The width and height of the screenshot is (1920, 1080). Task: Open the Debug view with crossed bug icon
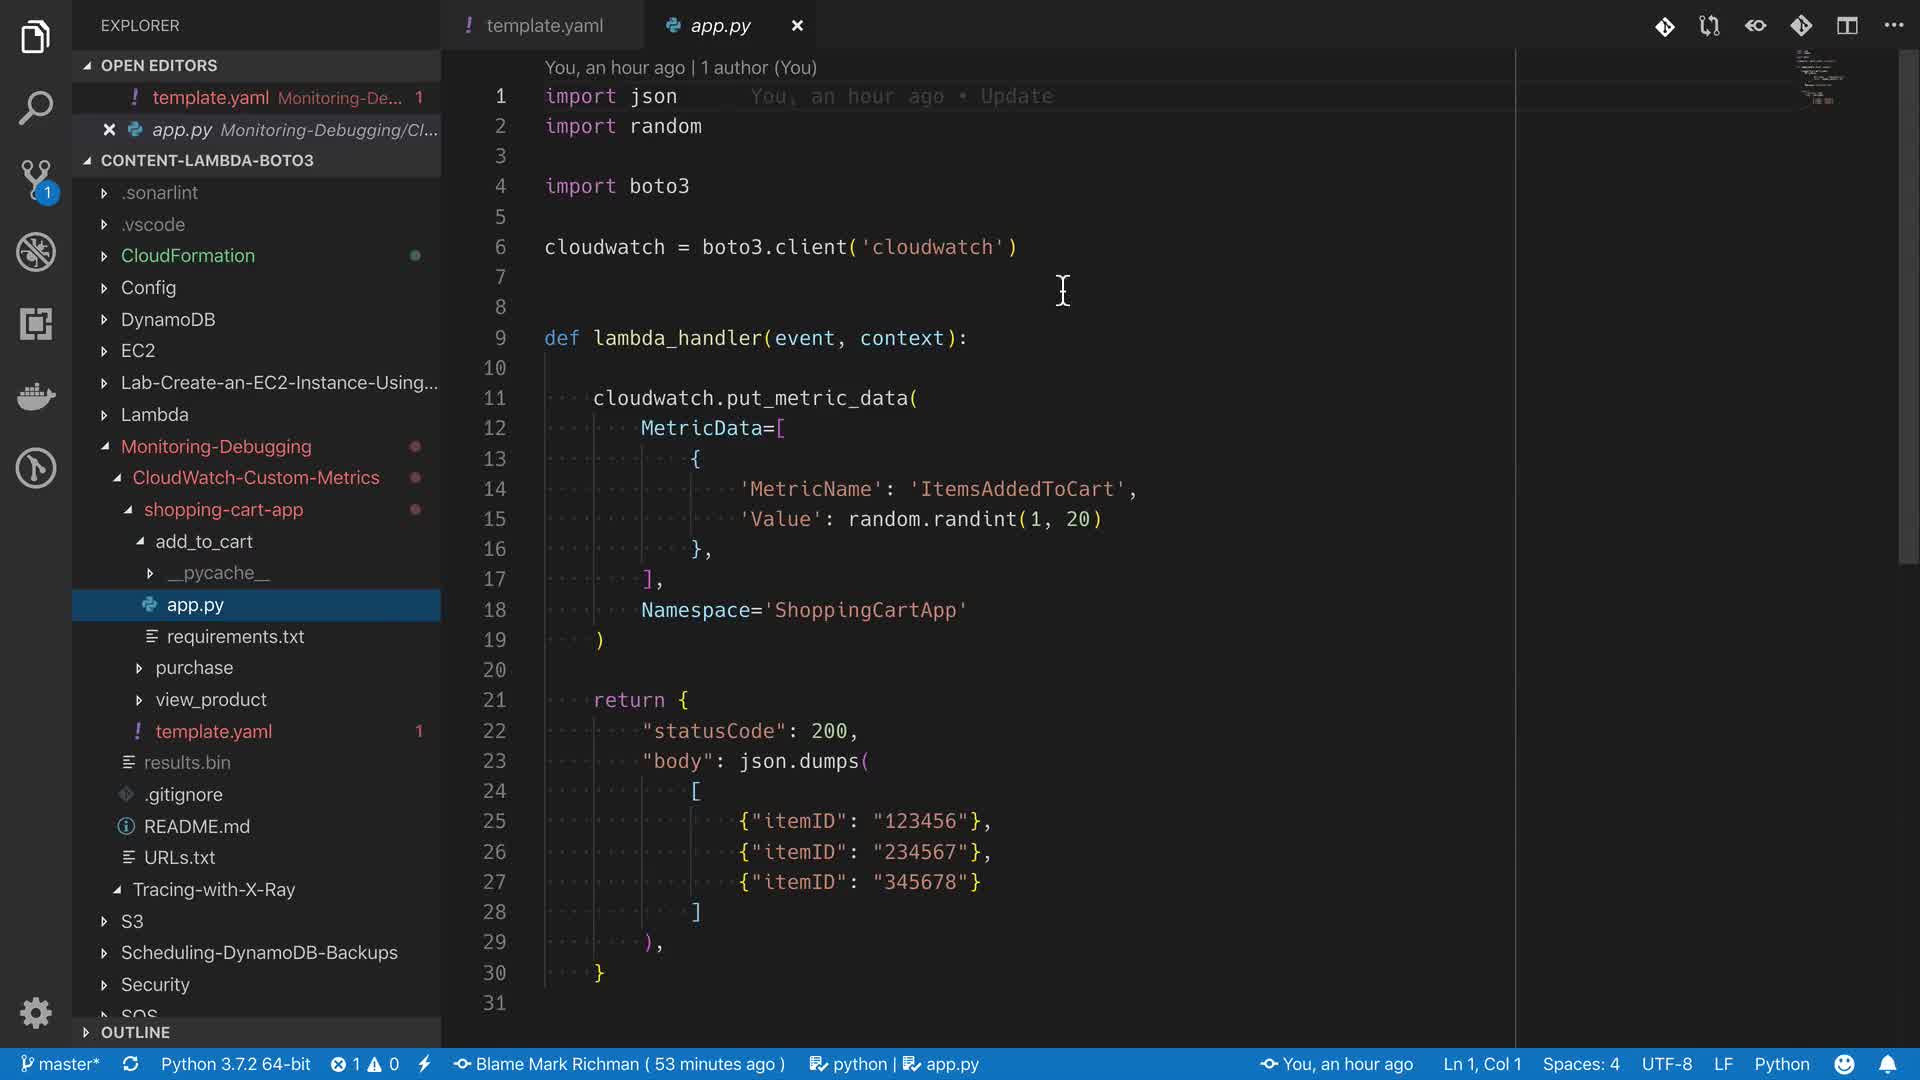click(36, 252)
